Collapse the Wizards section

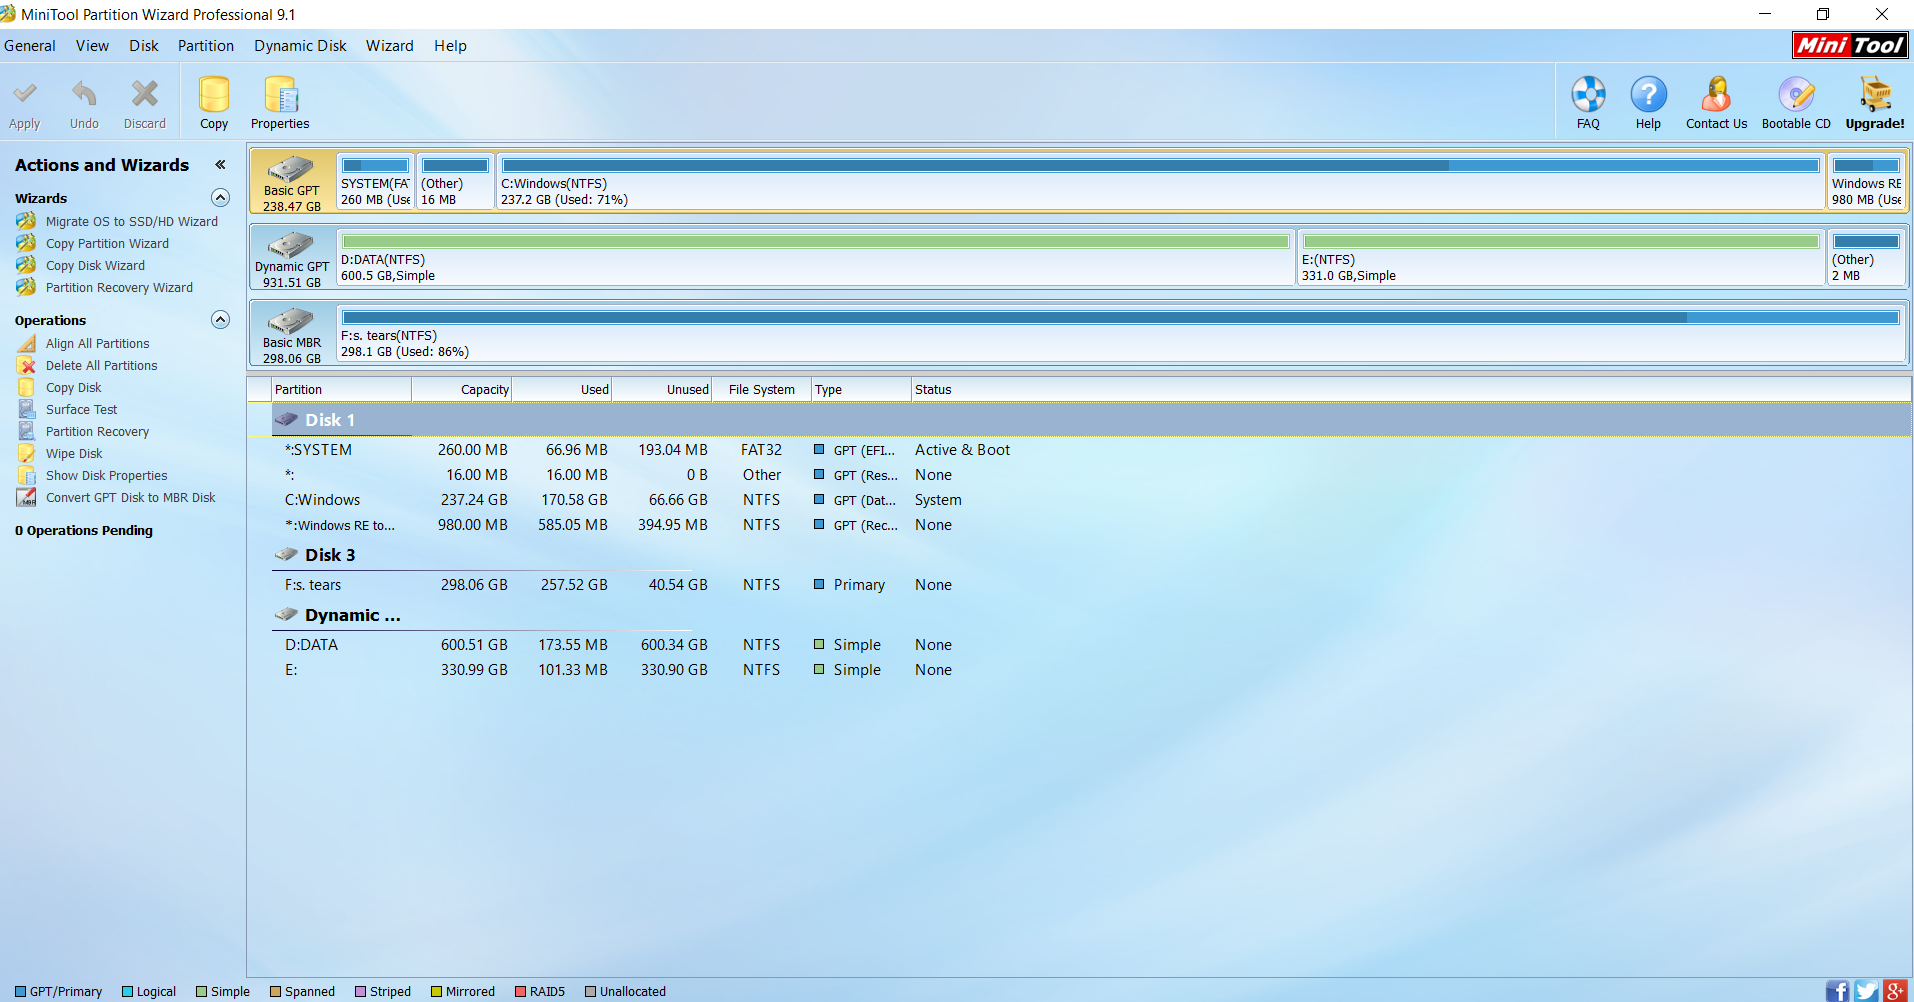pos(221,198)
